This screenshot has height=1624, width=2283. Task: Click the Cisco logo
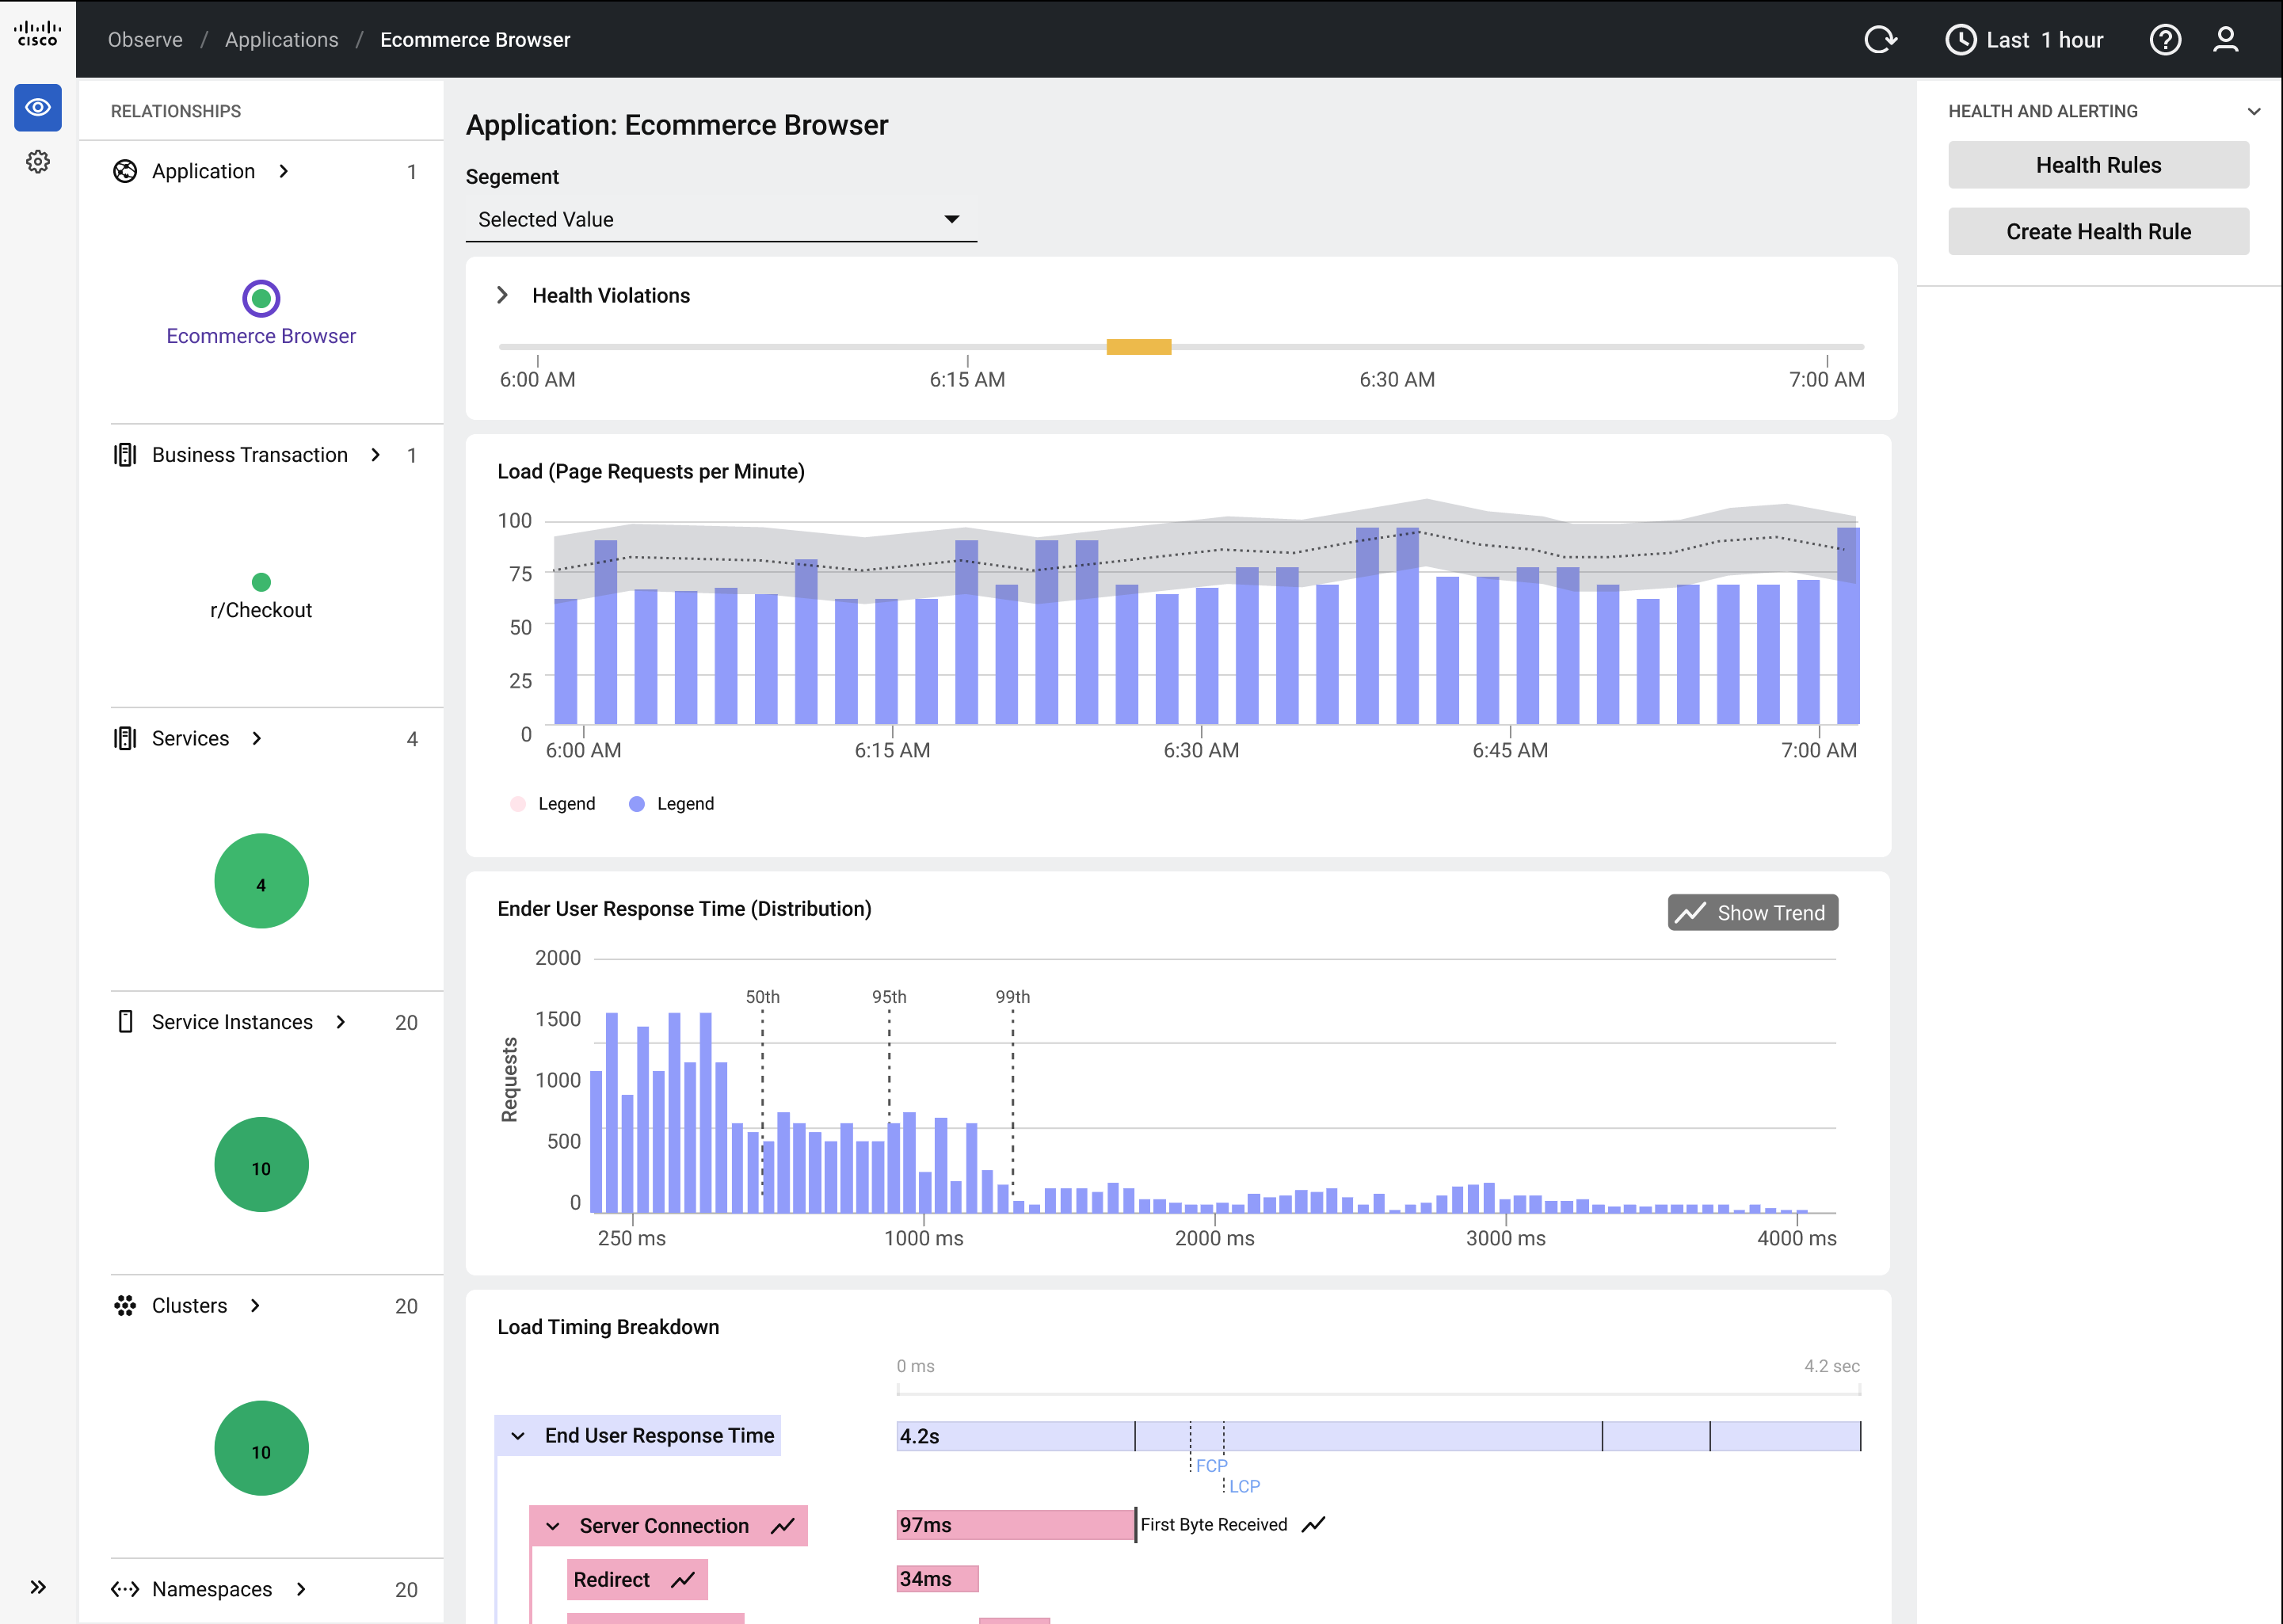coord(38,35)
